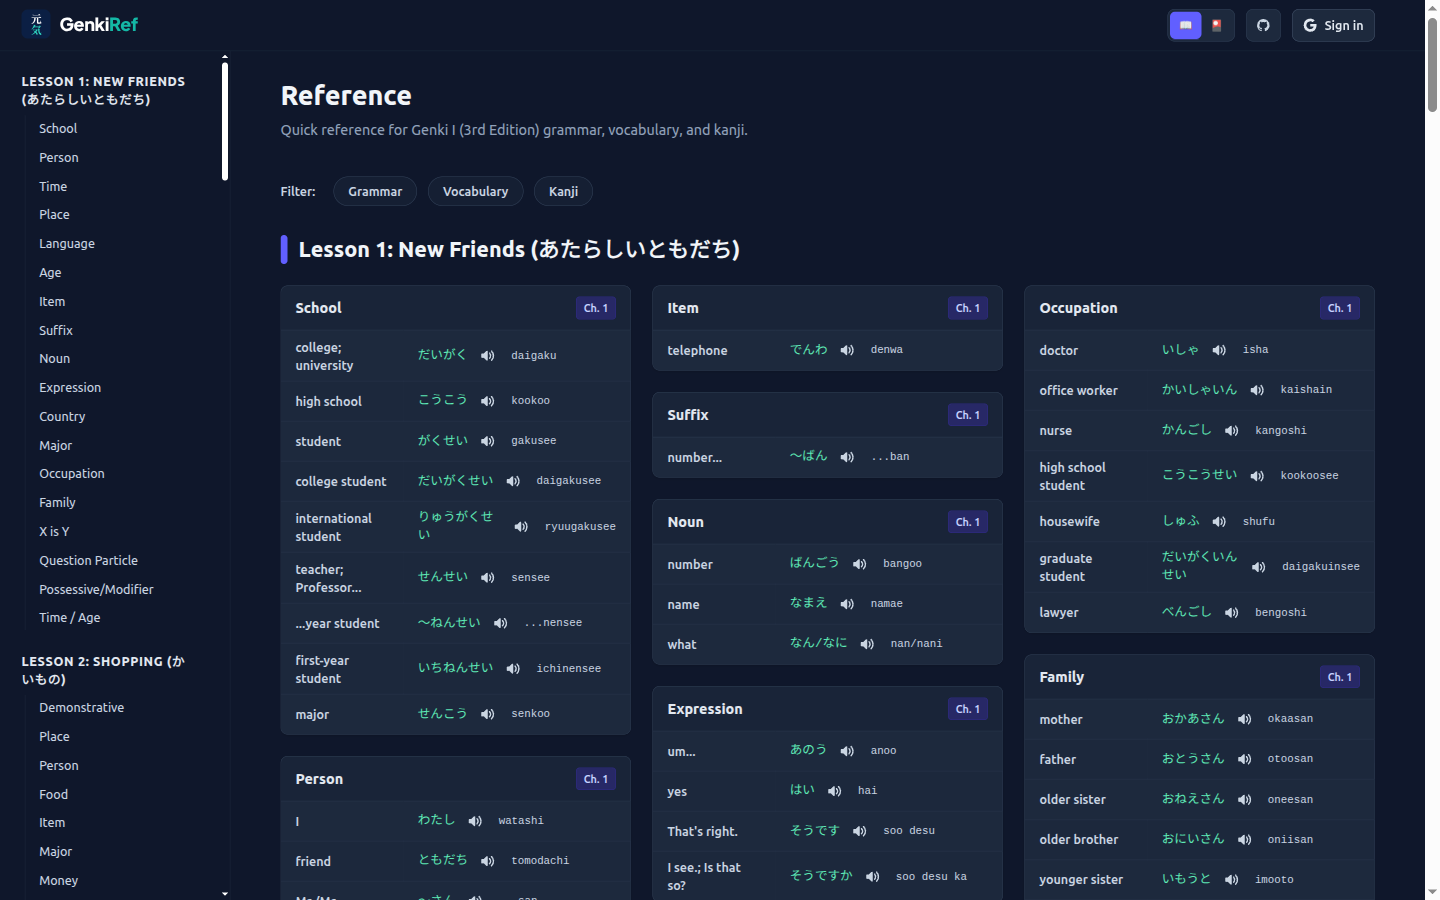The height and width of the screenshot is (900, 1440).
Task: Play audio for anoo
Action: coord(847,751)
